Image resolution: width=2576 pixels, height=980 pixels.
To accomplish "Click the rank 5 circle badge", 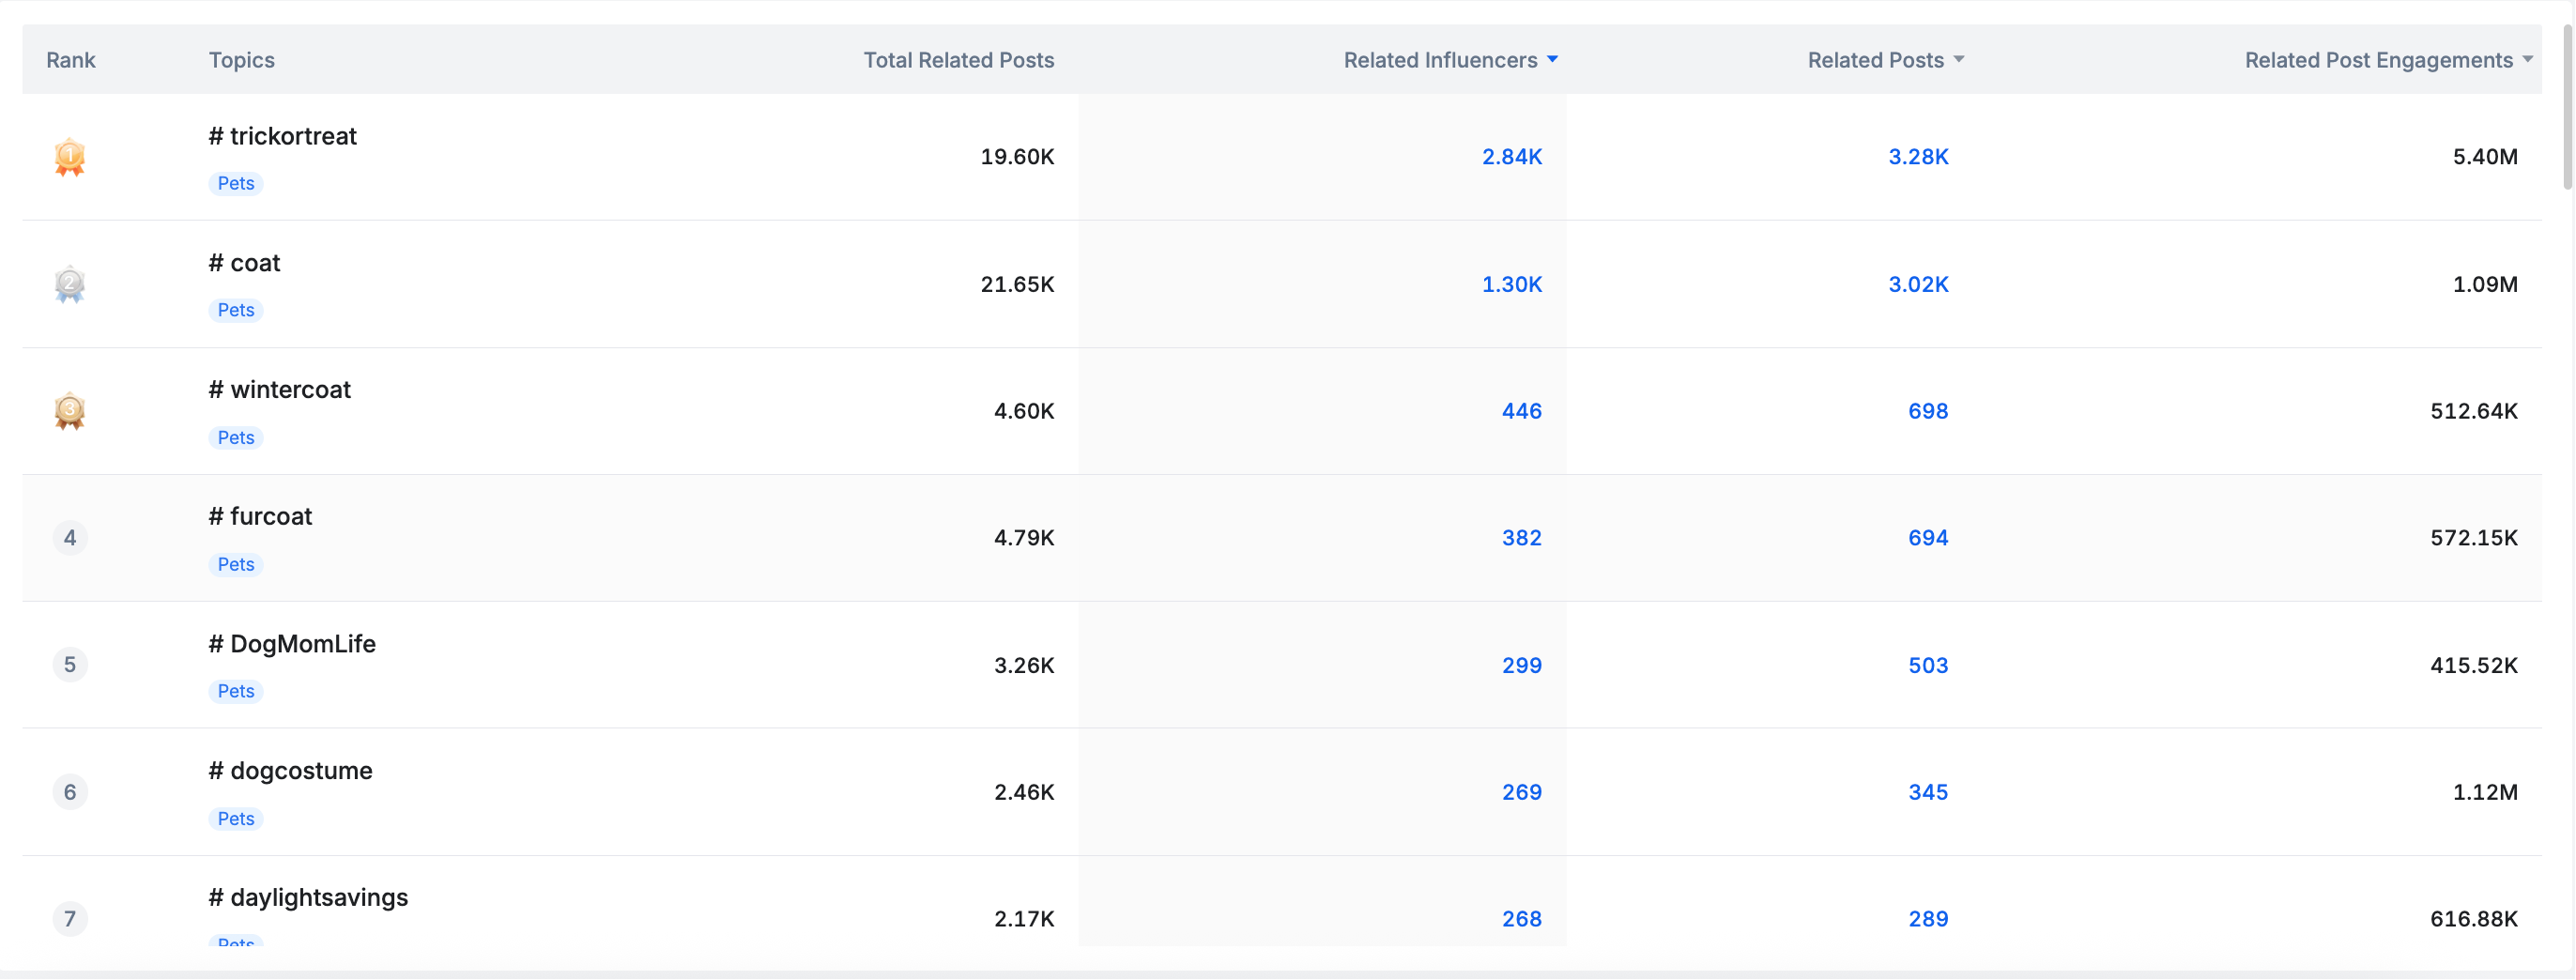I will (x=69, y=665).
